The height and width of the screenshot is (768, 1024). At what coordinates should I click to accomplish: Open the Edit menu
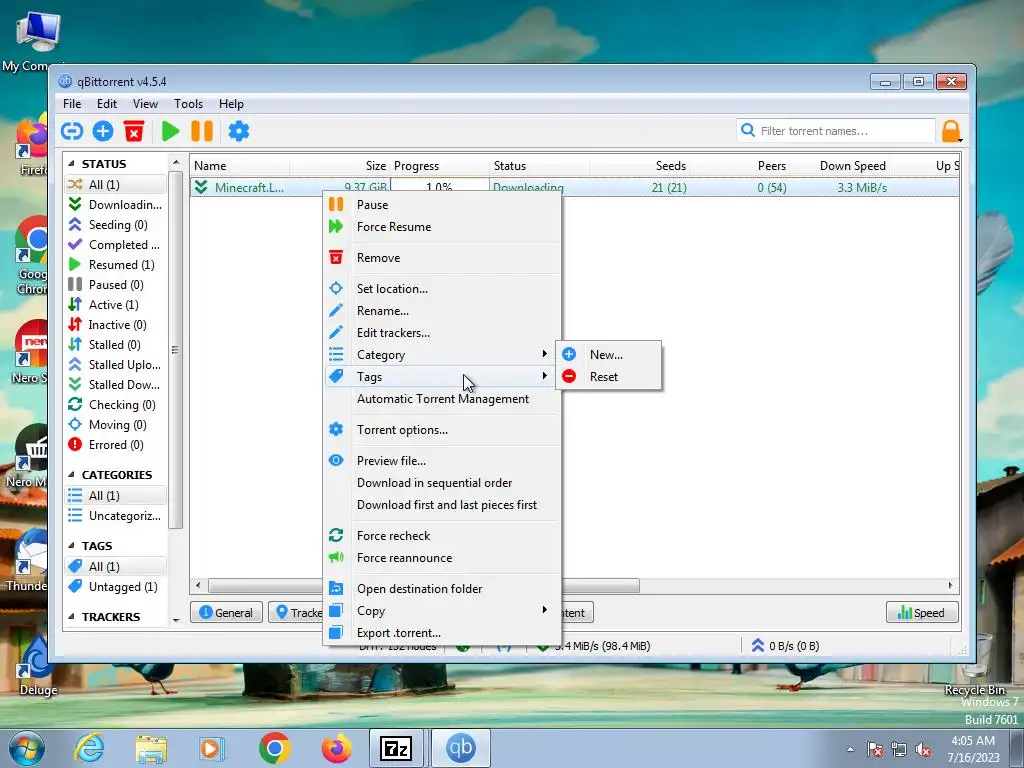coord(106,104)
